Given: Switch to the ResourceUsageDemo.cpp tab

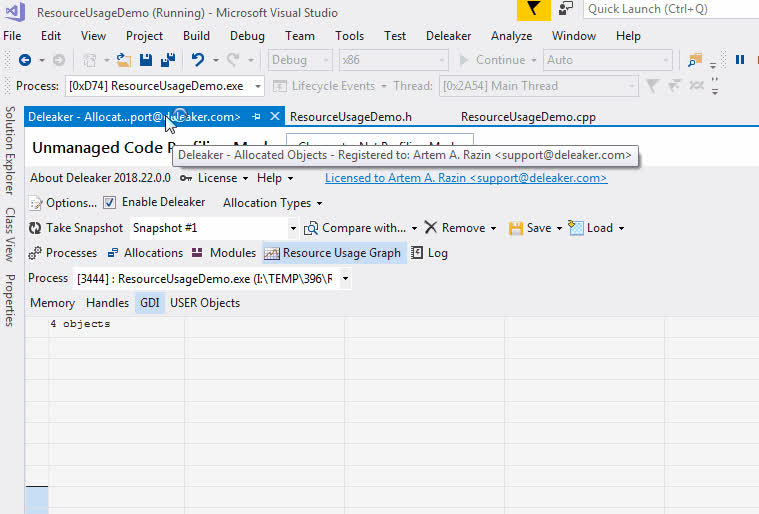Looking at the screenshot, I should tap(528, 117).
